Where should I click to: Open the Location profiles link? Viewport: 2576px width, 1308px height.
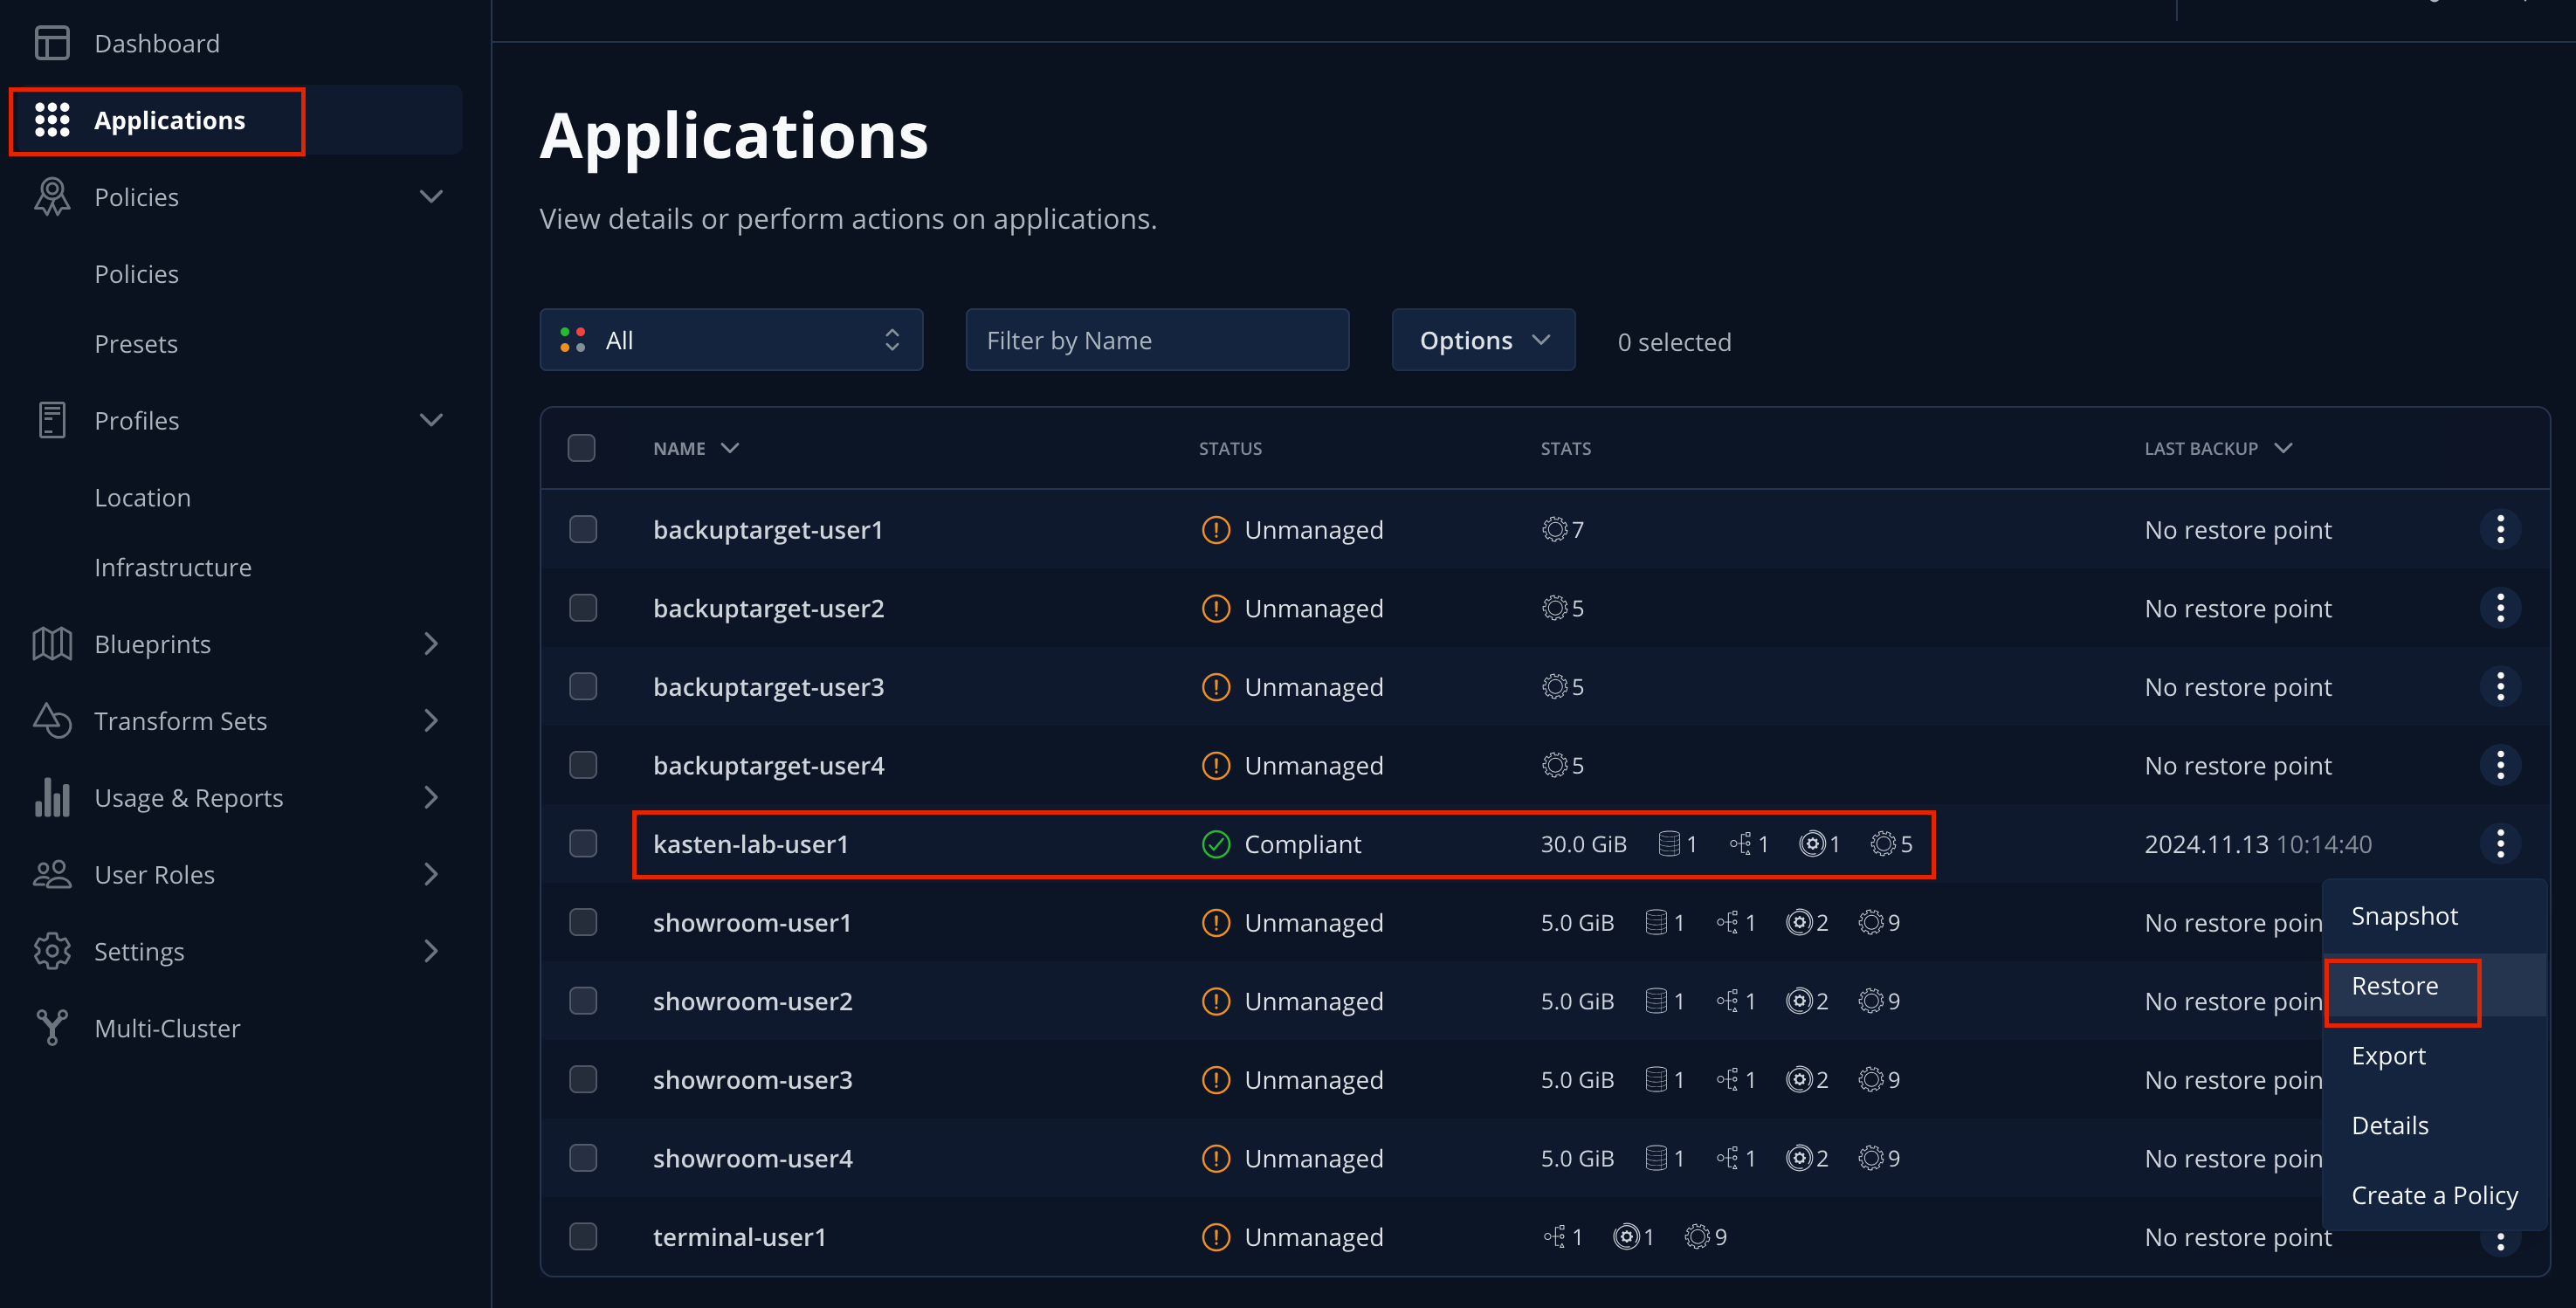tap(142, 497)
